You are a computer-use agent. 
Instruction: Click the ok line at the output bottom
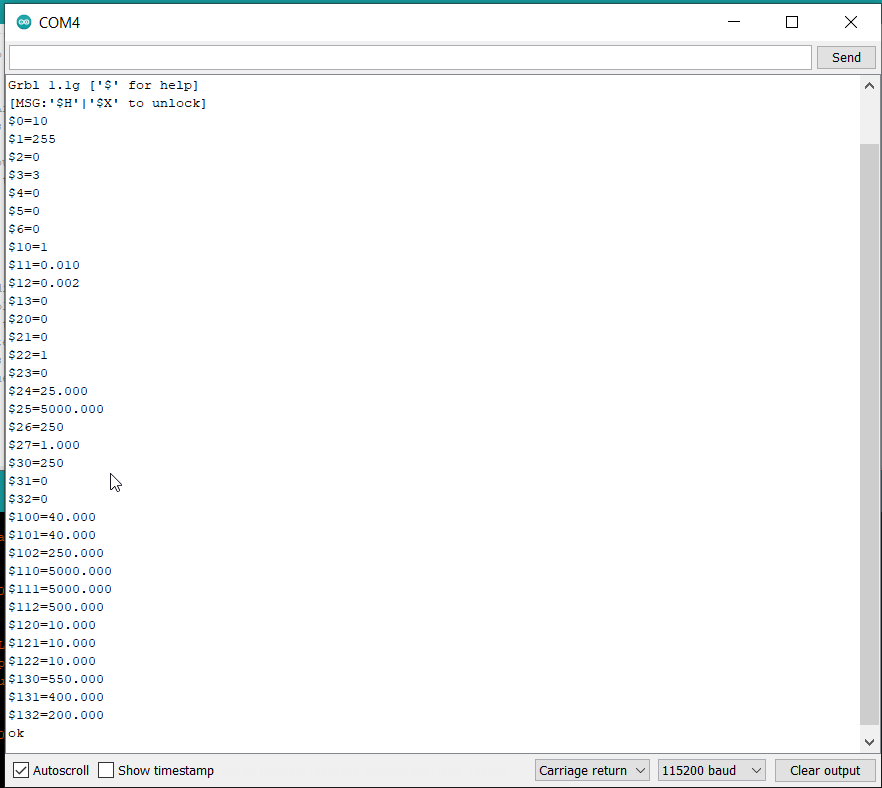15,733
